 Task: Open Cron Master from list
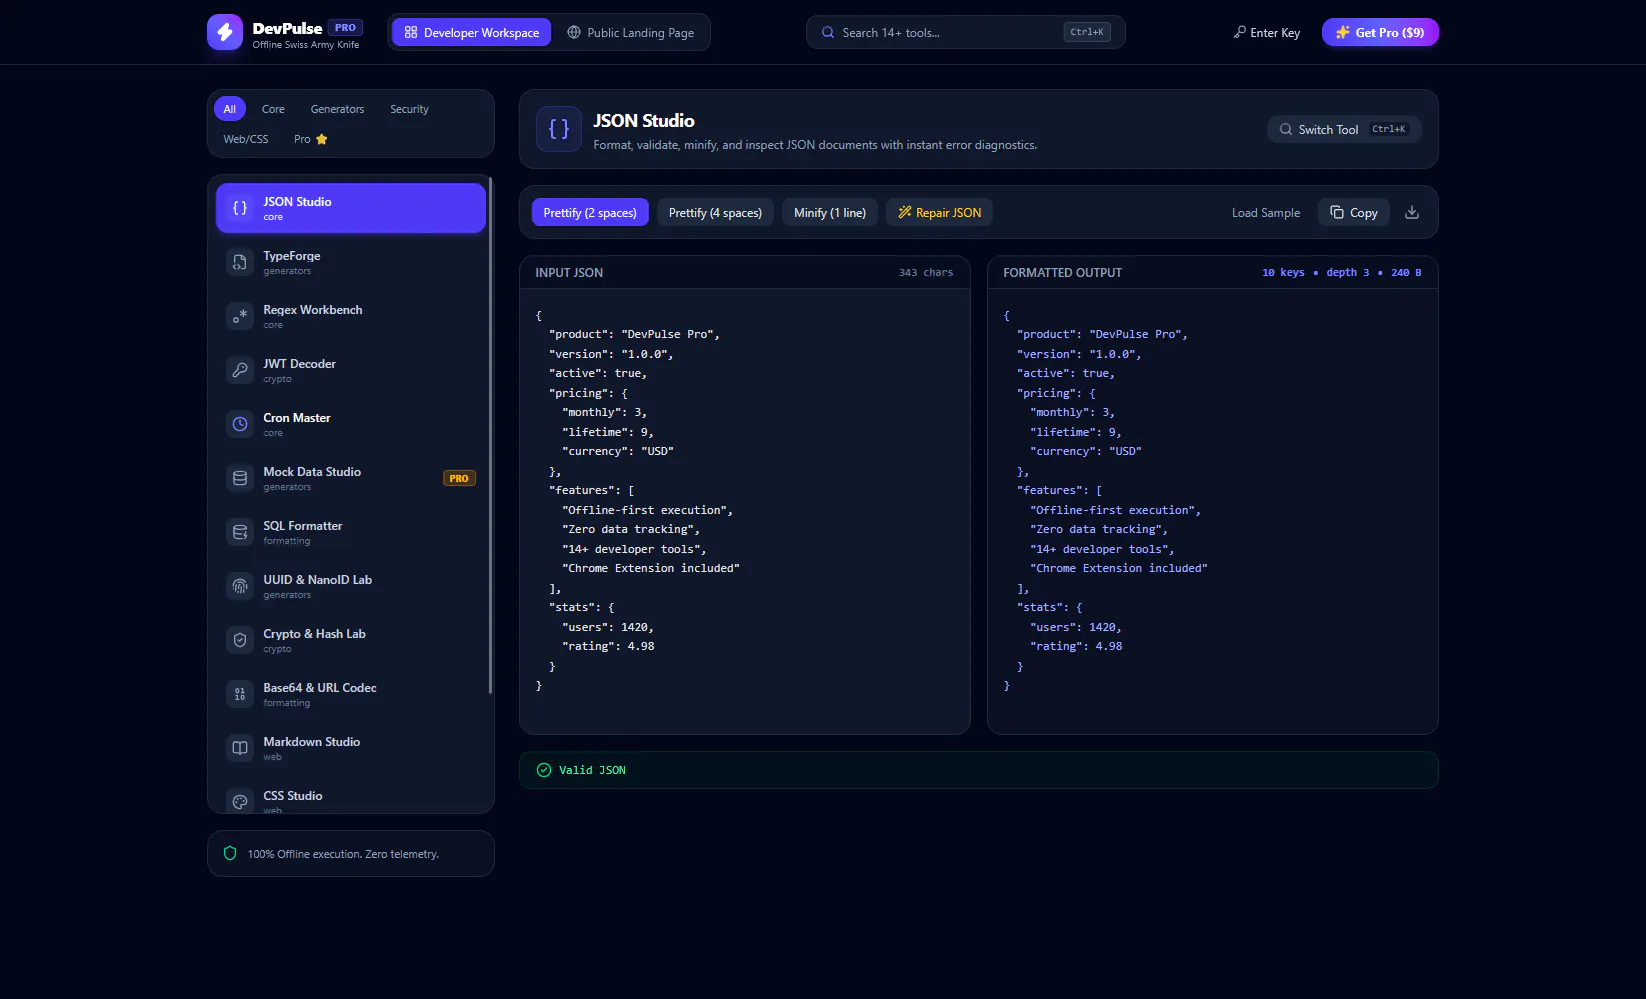pos(351,424)
